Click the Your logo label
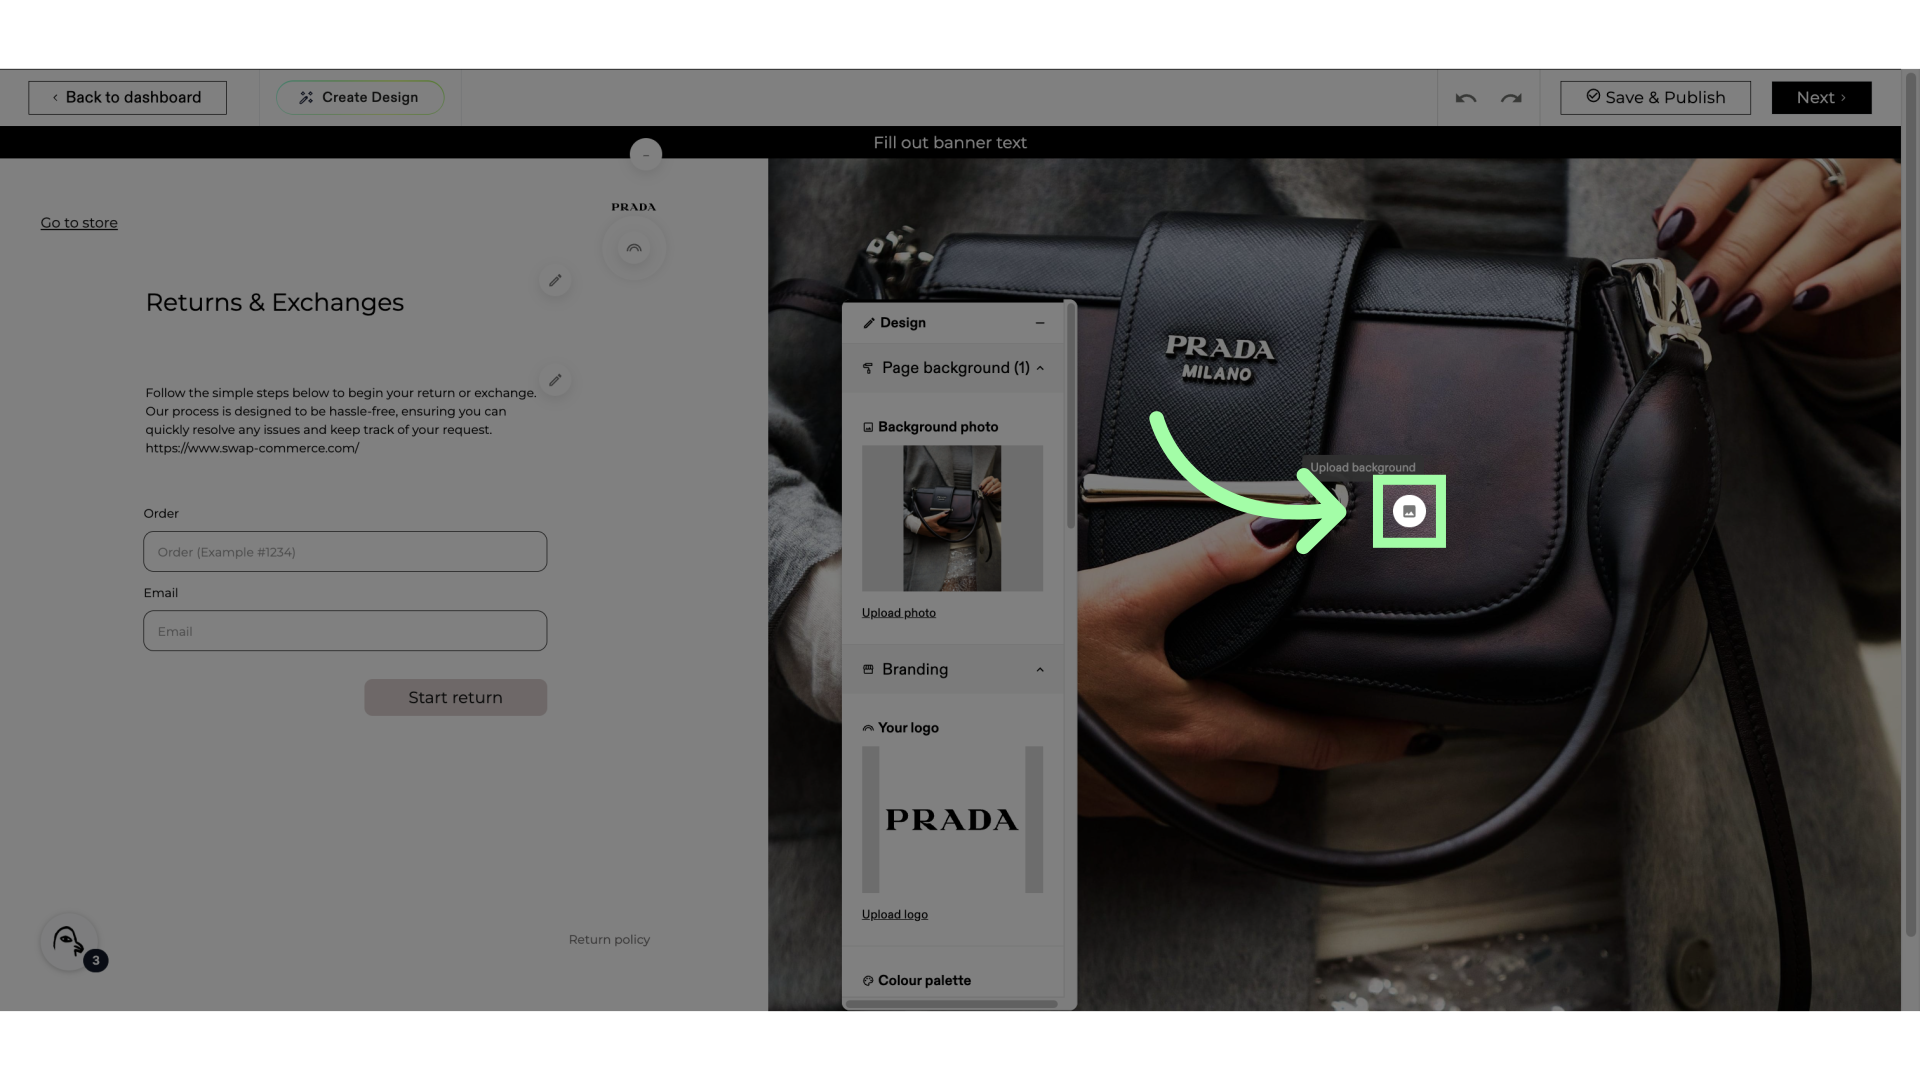Image resolution: width=1920 pixels, height=1080 pixels. (908, 728)
